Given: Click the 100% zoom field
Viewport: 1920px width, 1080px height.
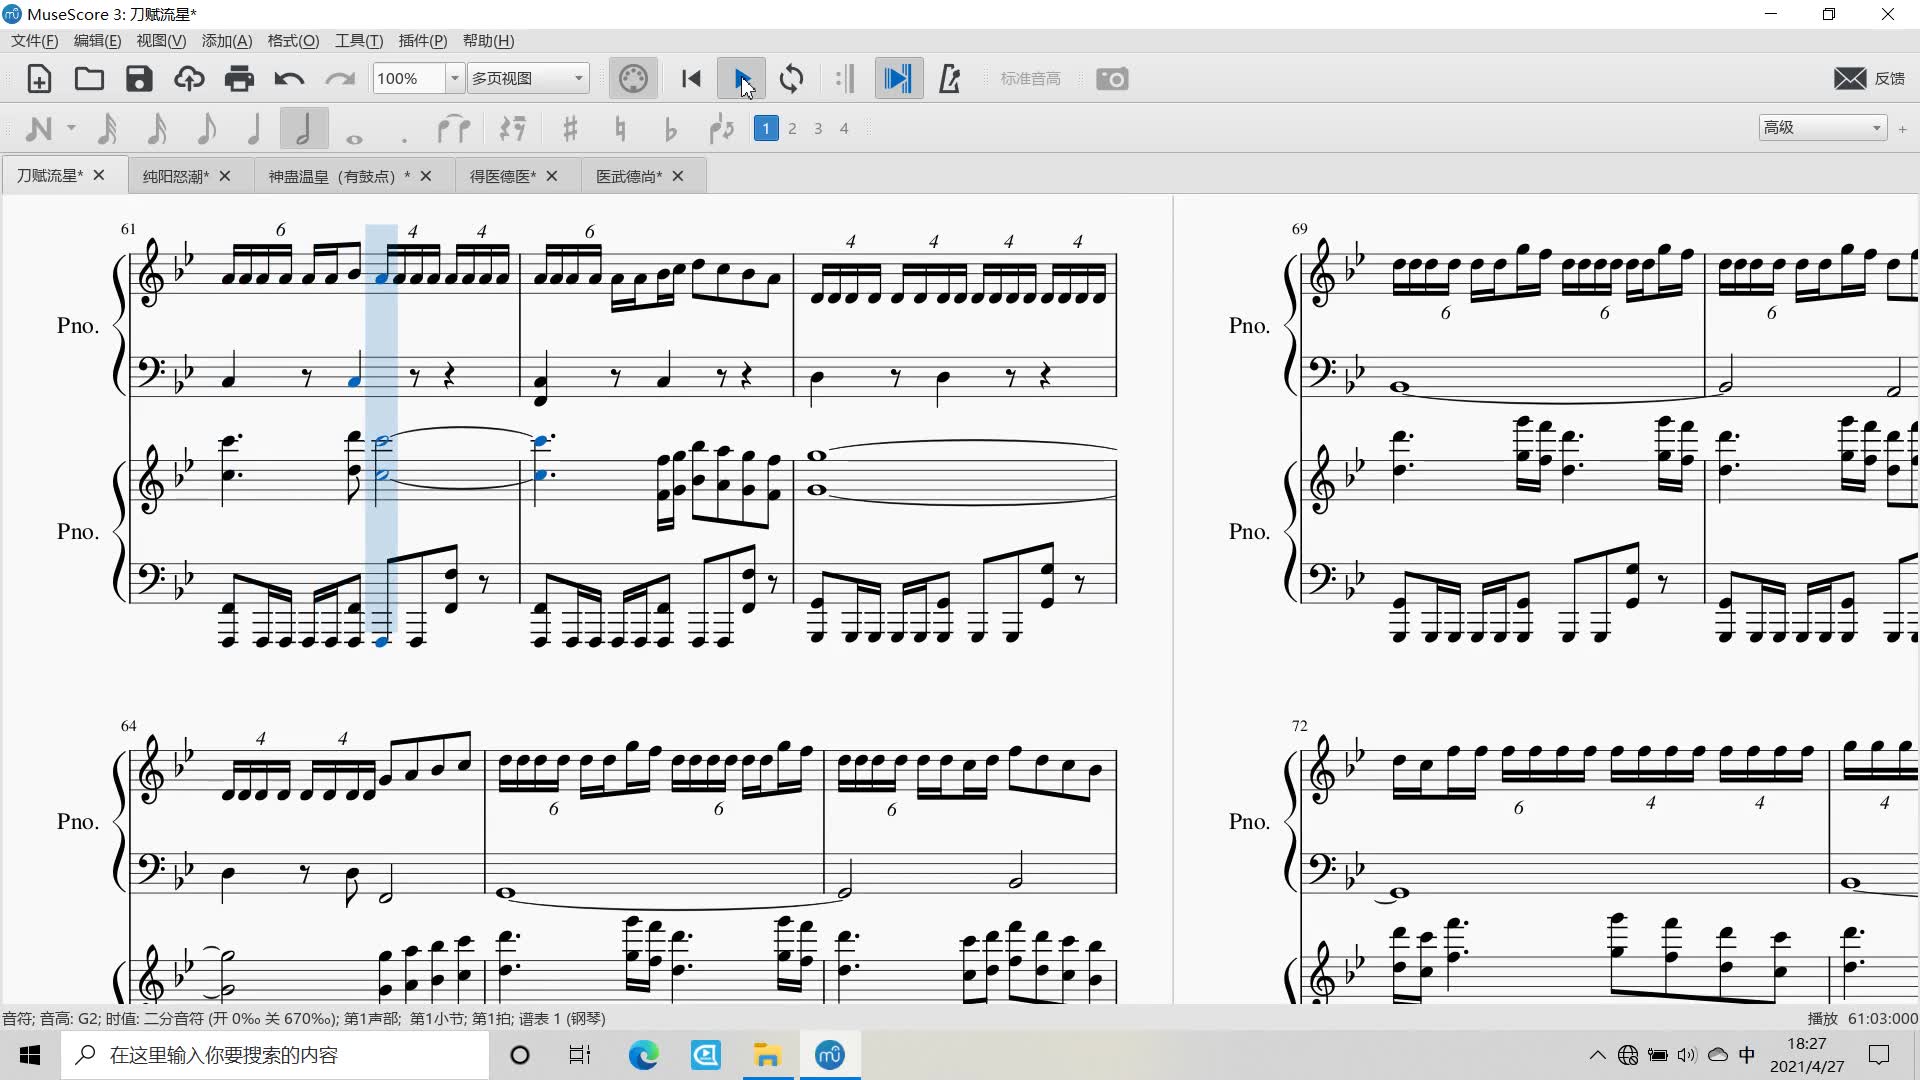Looking at the screenshot, I should 408,79.
